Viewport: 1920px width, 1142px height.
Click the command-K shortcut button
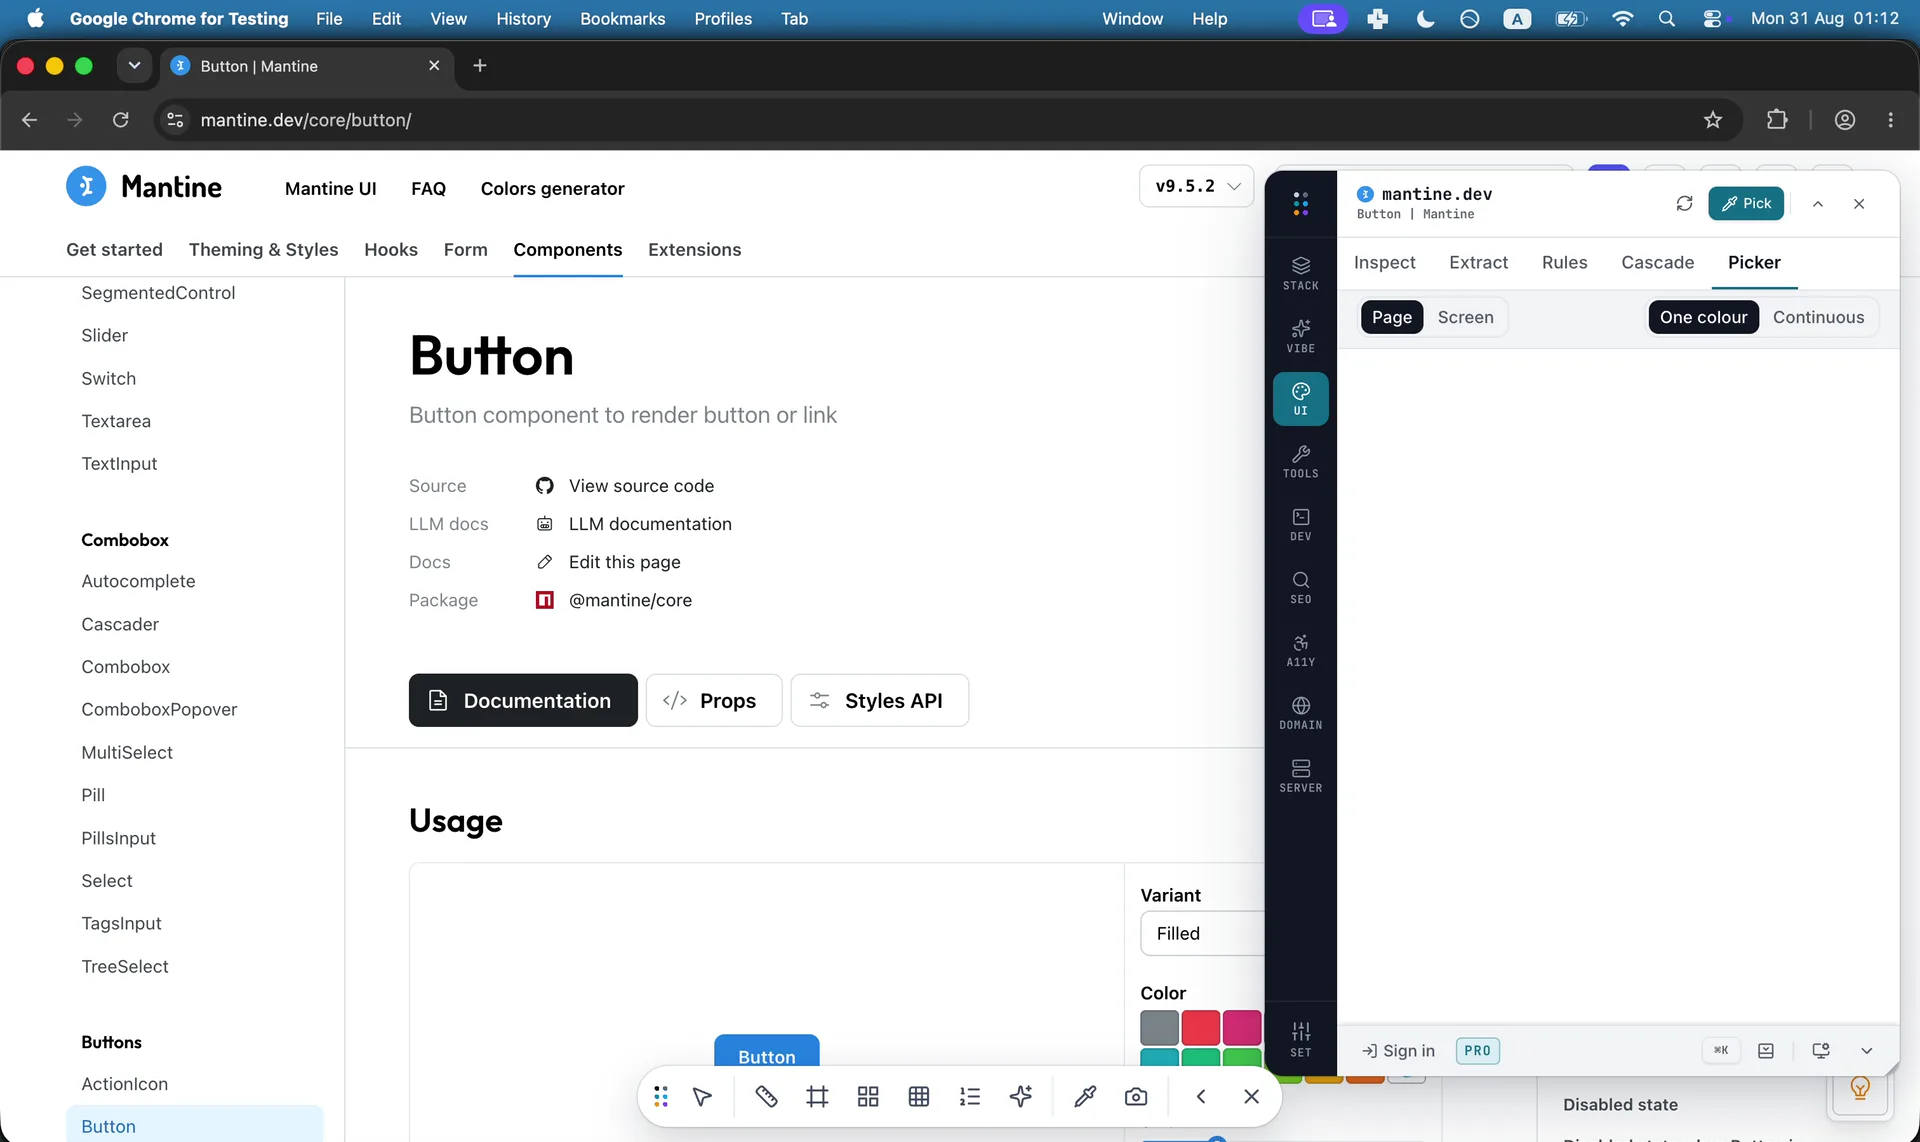pos(1721,1050)
